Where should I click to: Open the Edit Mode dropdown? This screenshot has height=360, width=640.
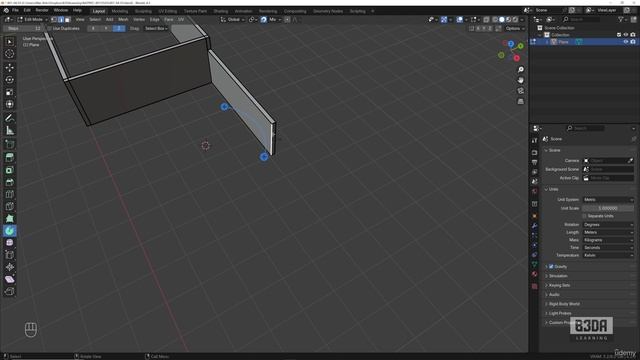pos(32,19)
